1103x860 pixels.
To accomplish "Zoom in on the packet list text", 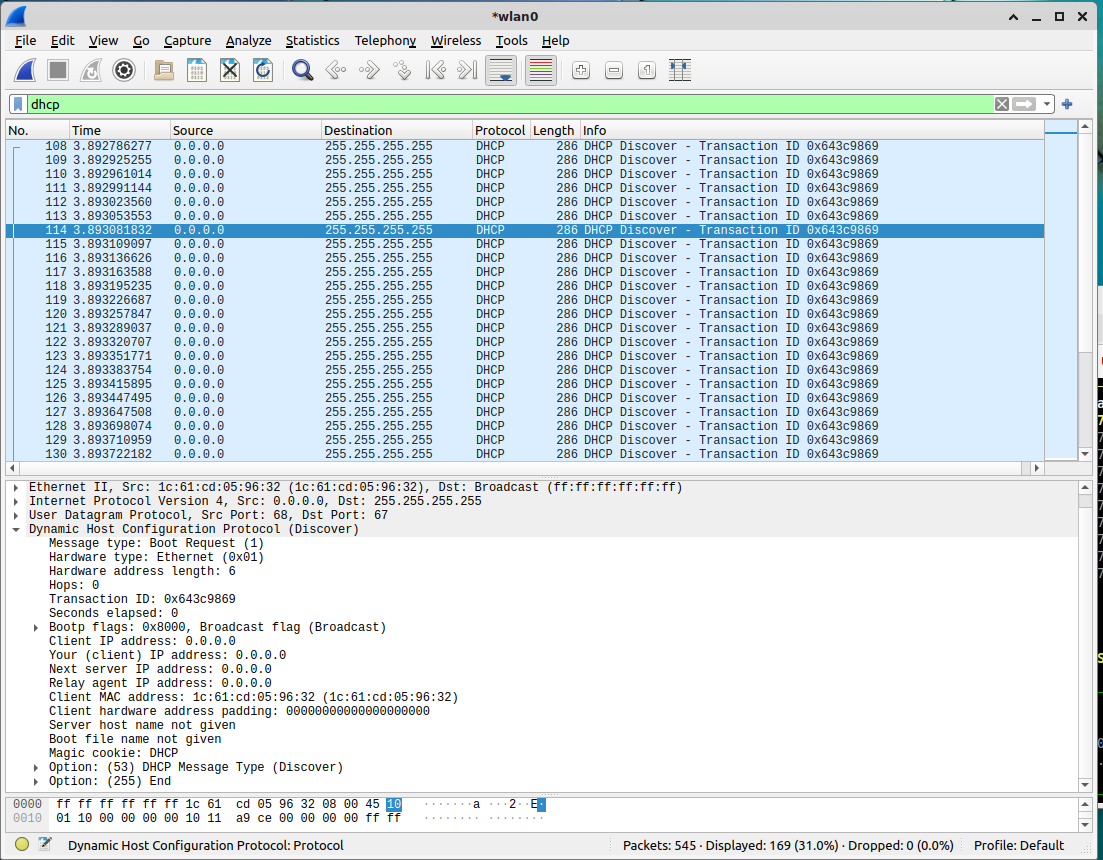I will [580, 70].
